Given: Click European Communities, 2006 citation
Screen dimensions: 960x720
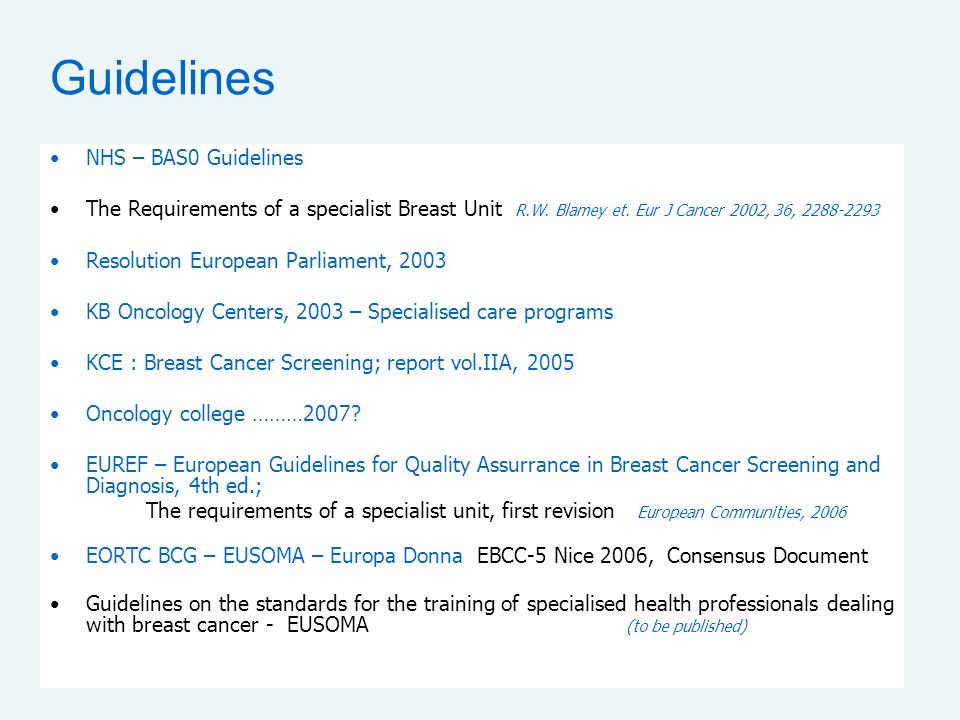Looking at the screenshot, I should click(x=742, y=512).
